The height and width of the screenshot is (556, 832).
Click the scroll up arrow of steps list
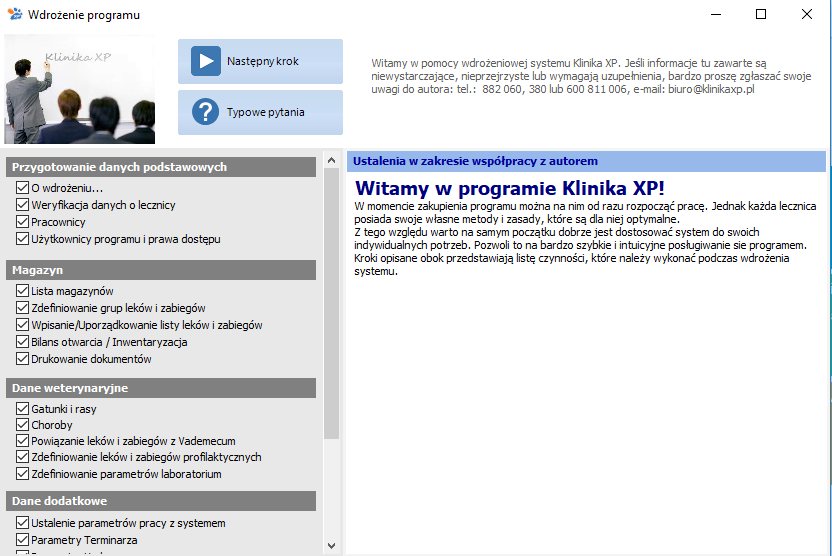click(332, 160)
